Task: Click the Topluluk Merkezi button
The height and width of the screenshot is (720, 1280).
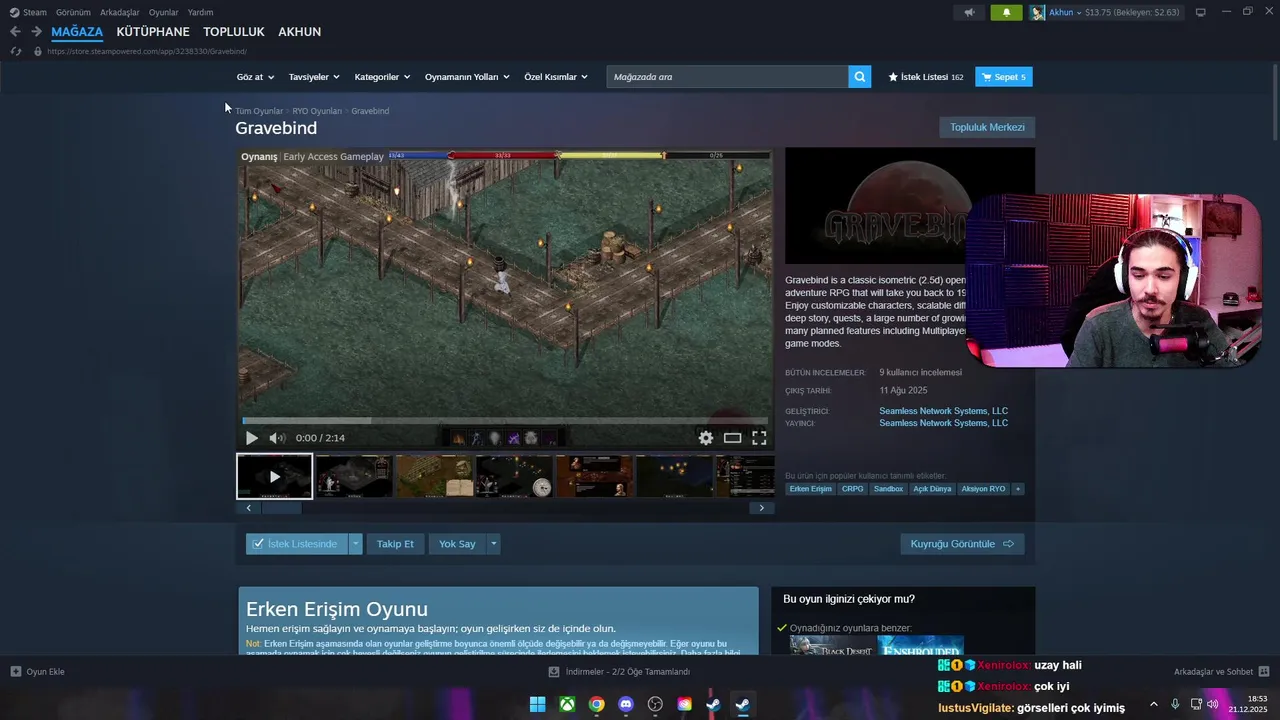Action: click(x=987, y=127)
